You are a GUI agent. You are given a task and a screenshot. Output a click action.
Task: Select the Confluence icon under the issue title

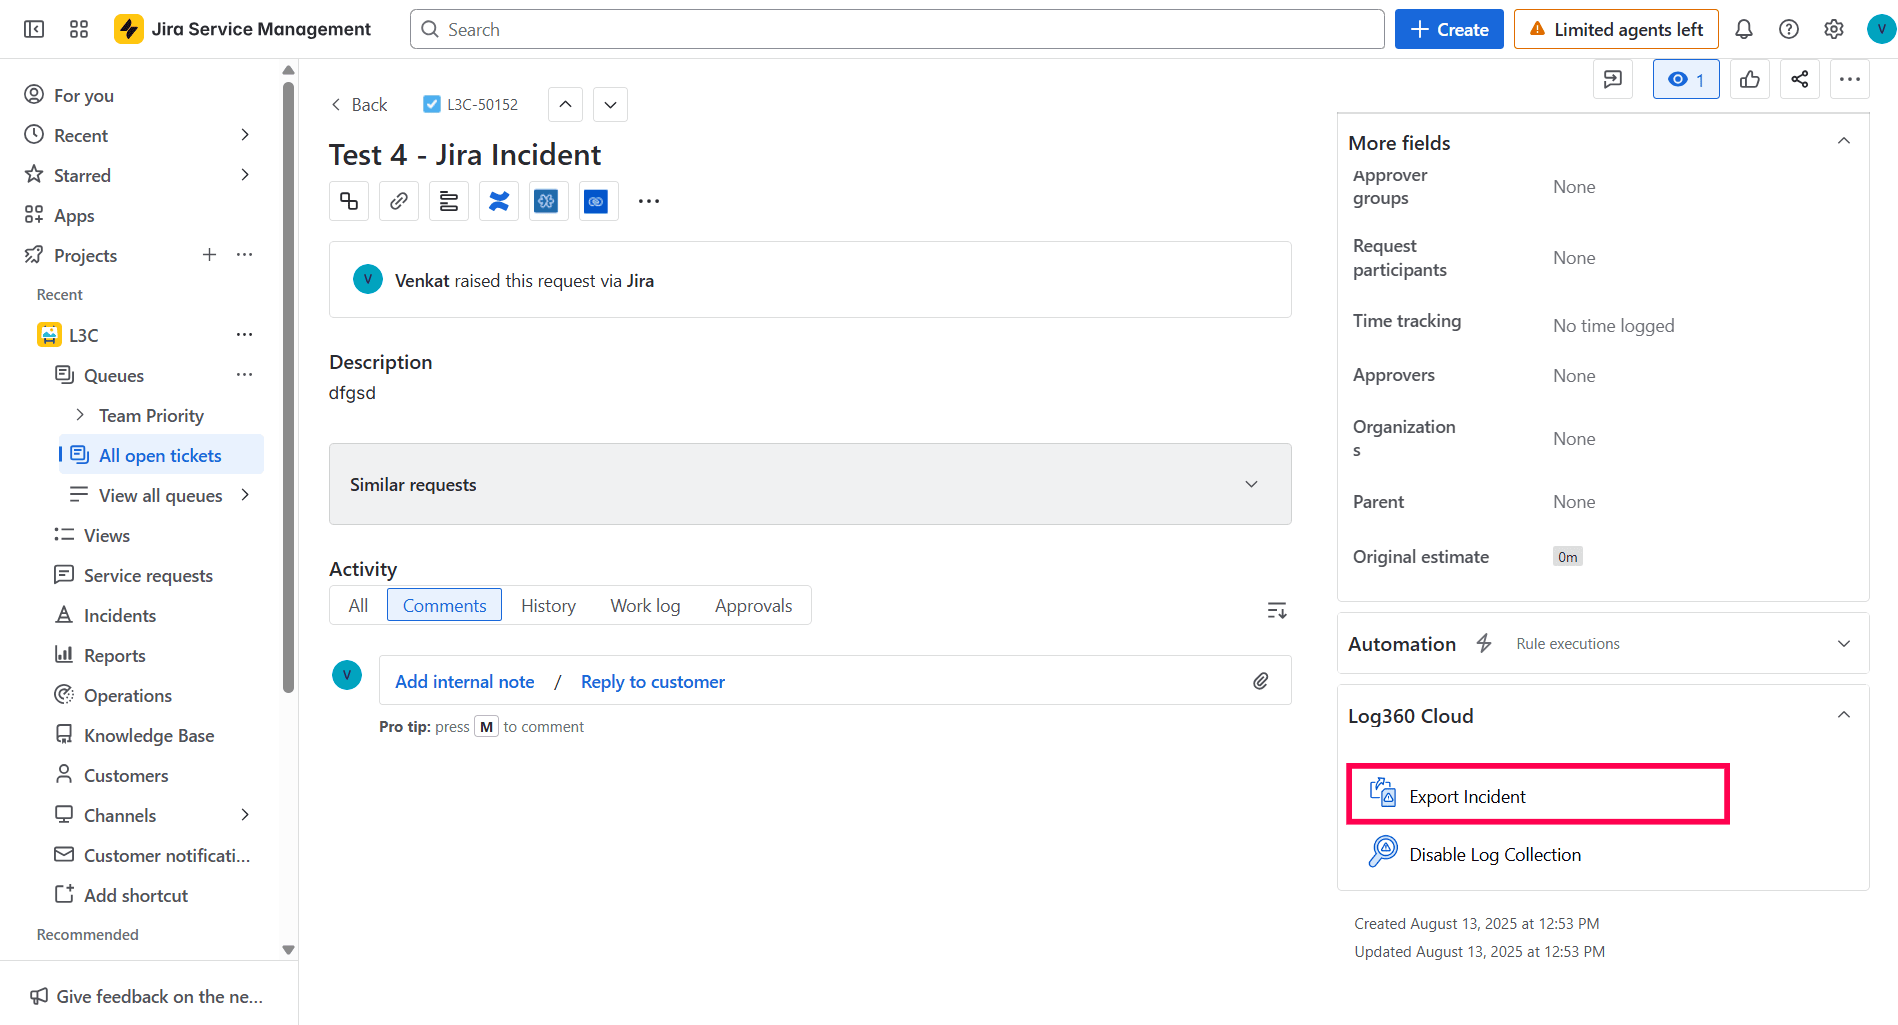pos(498,200)
